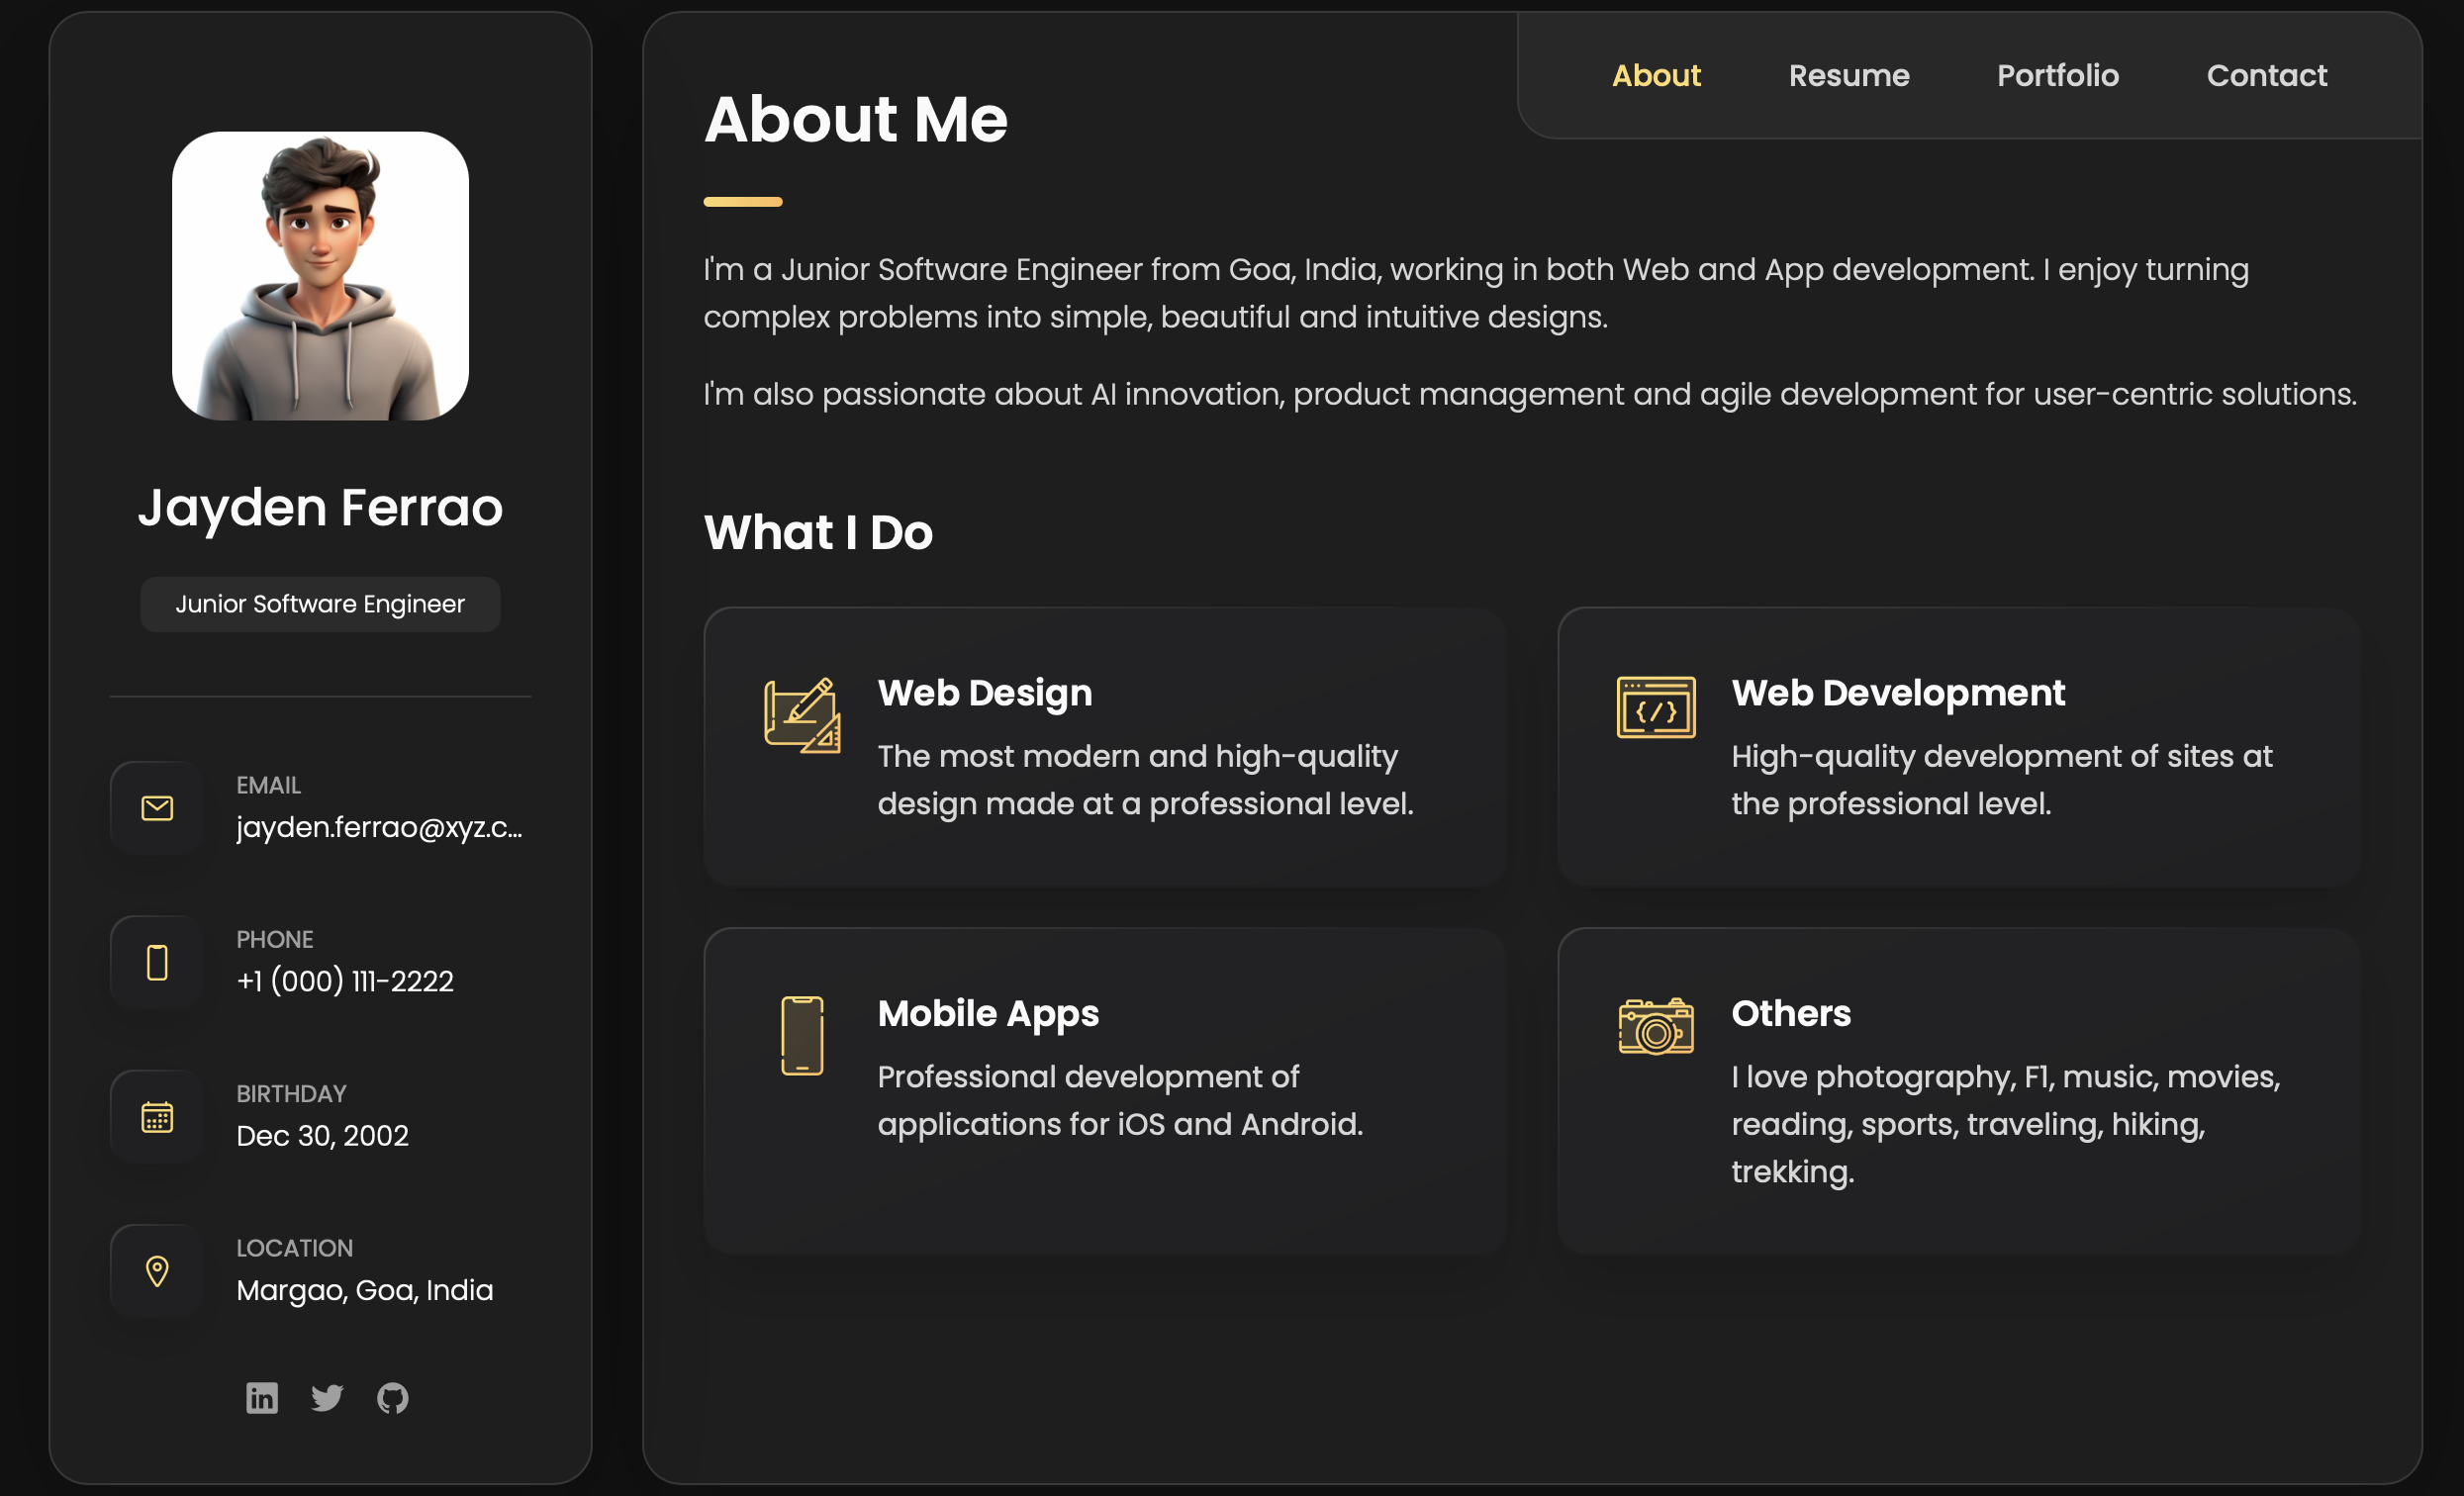
Task: Click the jayden.ferrao email address
Action: click(381, 827)
